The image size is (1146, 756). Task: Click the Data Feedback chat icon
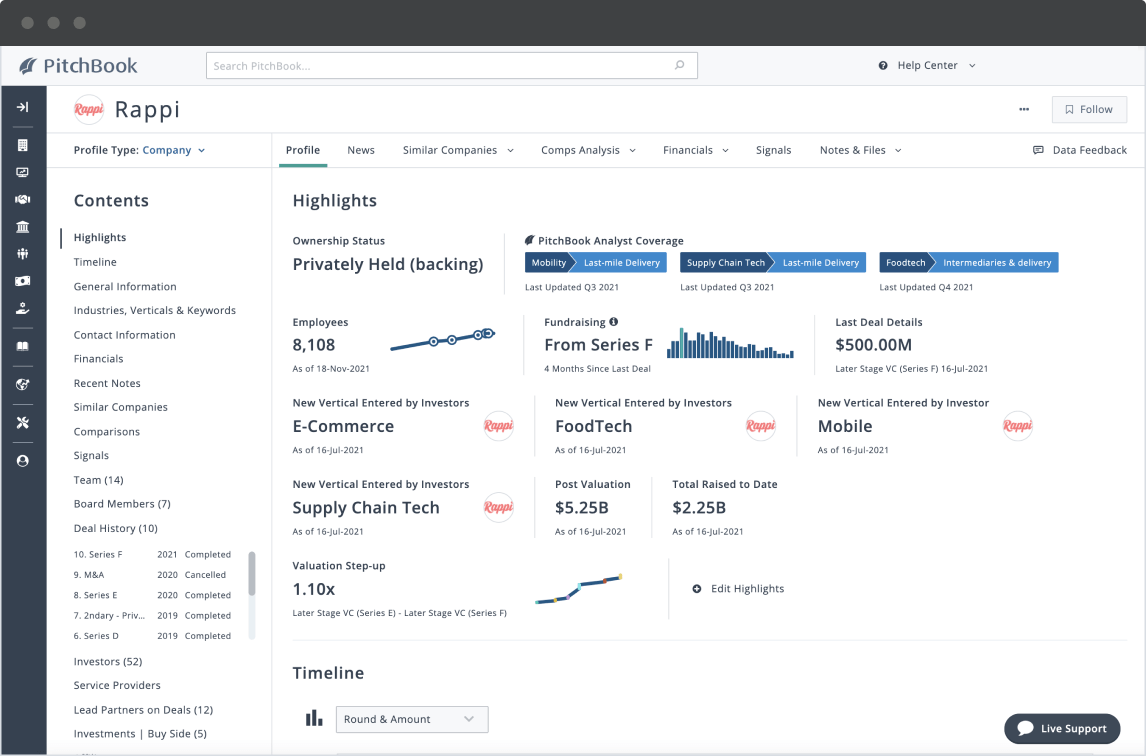pyautogui.click(x=1038, y=150)
